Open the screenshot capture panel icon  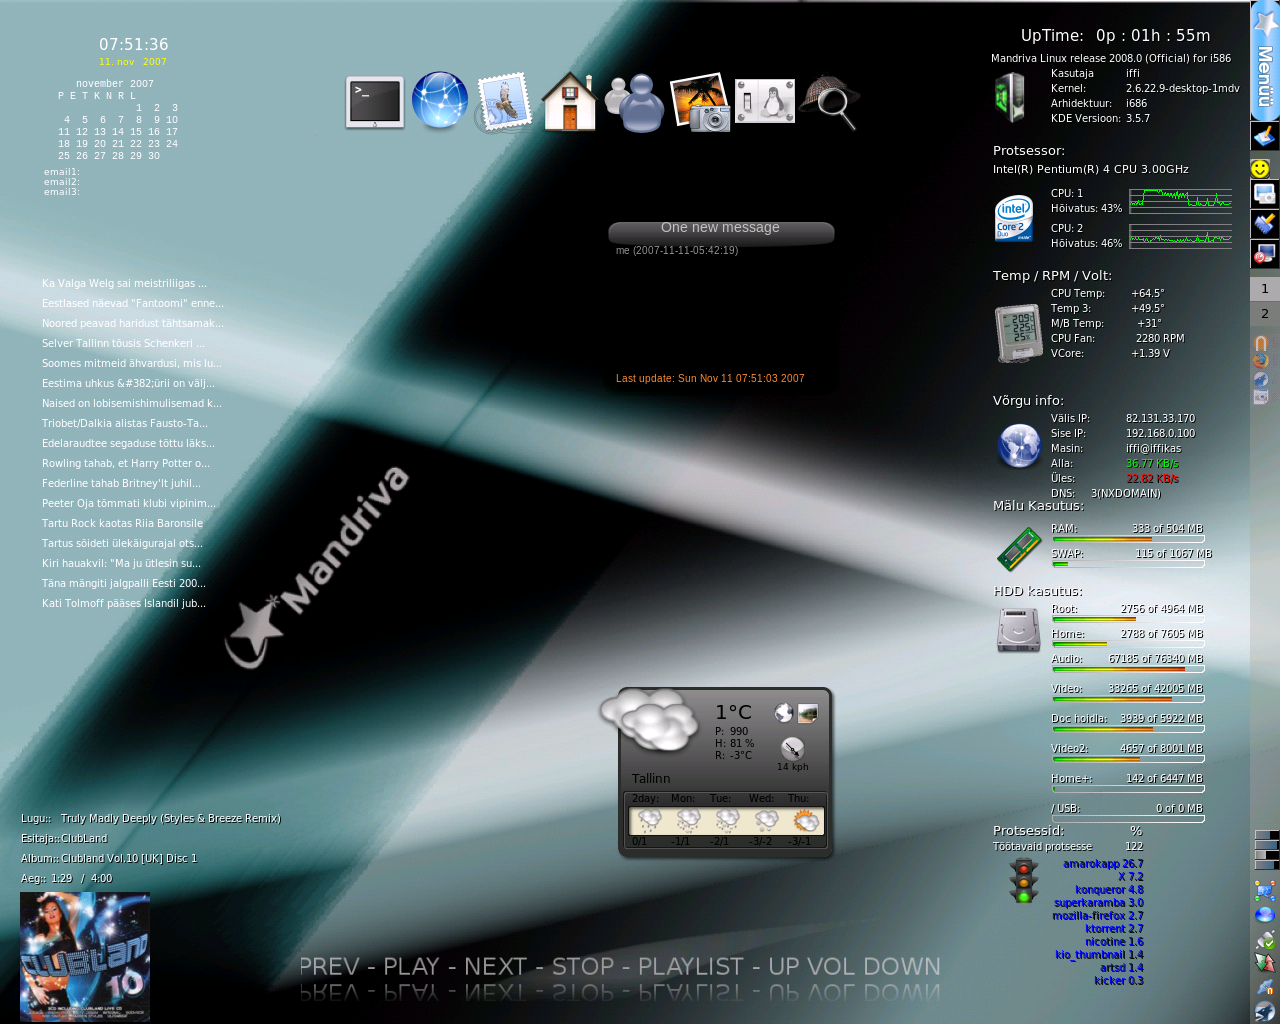[x=1265, y=194]
